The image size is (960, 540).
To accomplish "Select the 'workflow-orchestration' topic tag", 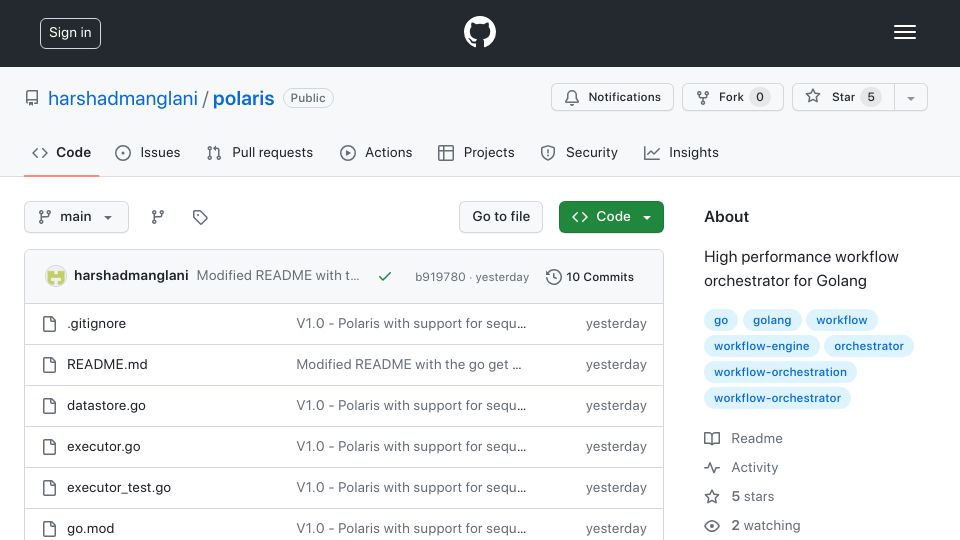I will [780, 372].
